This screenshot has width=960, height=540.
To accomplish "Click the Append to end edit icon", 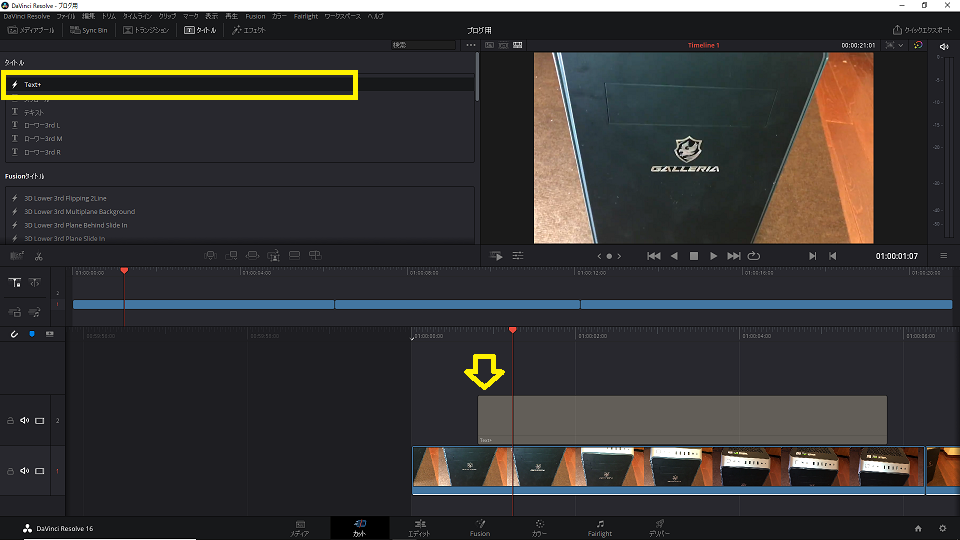I will pos(231,255).
